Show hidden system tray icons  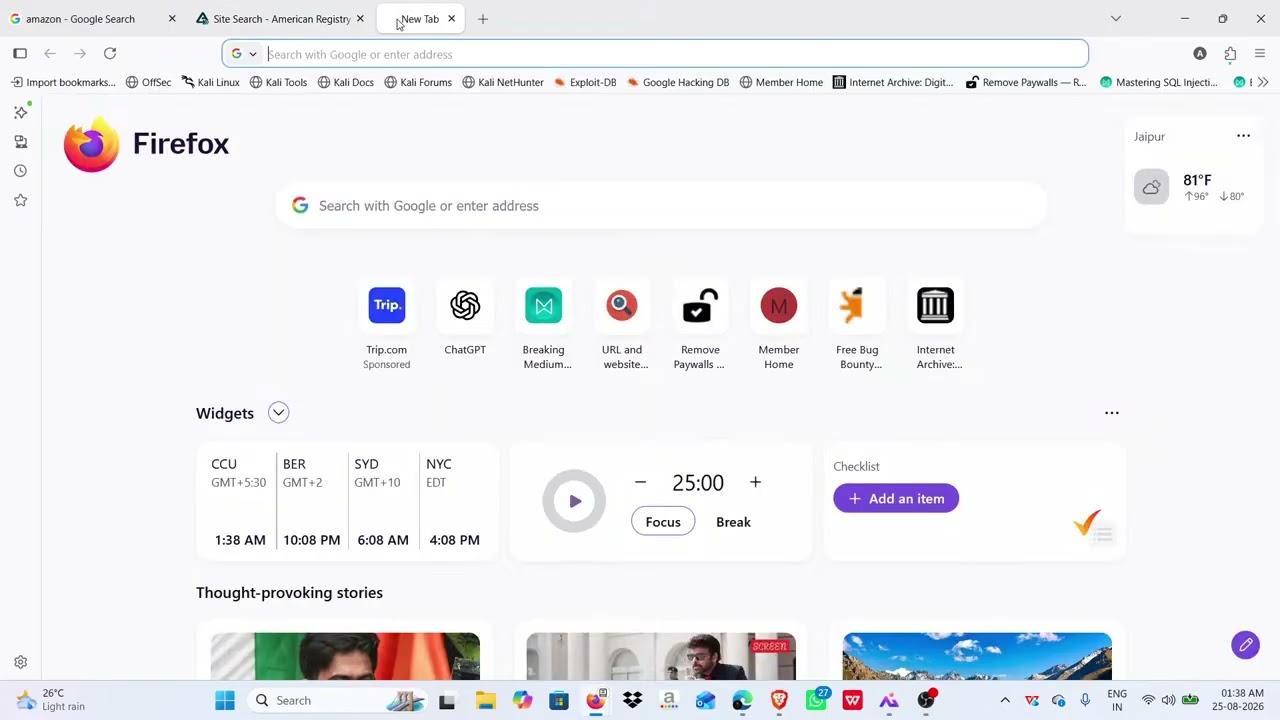[1005, 700]
